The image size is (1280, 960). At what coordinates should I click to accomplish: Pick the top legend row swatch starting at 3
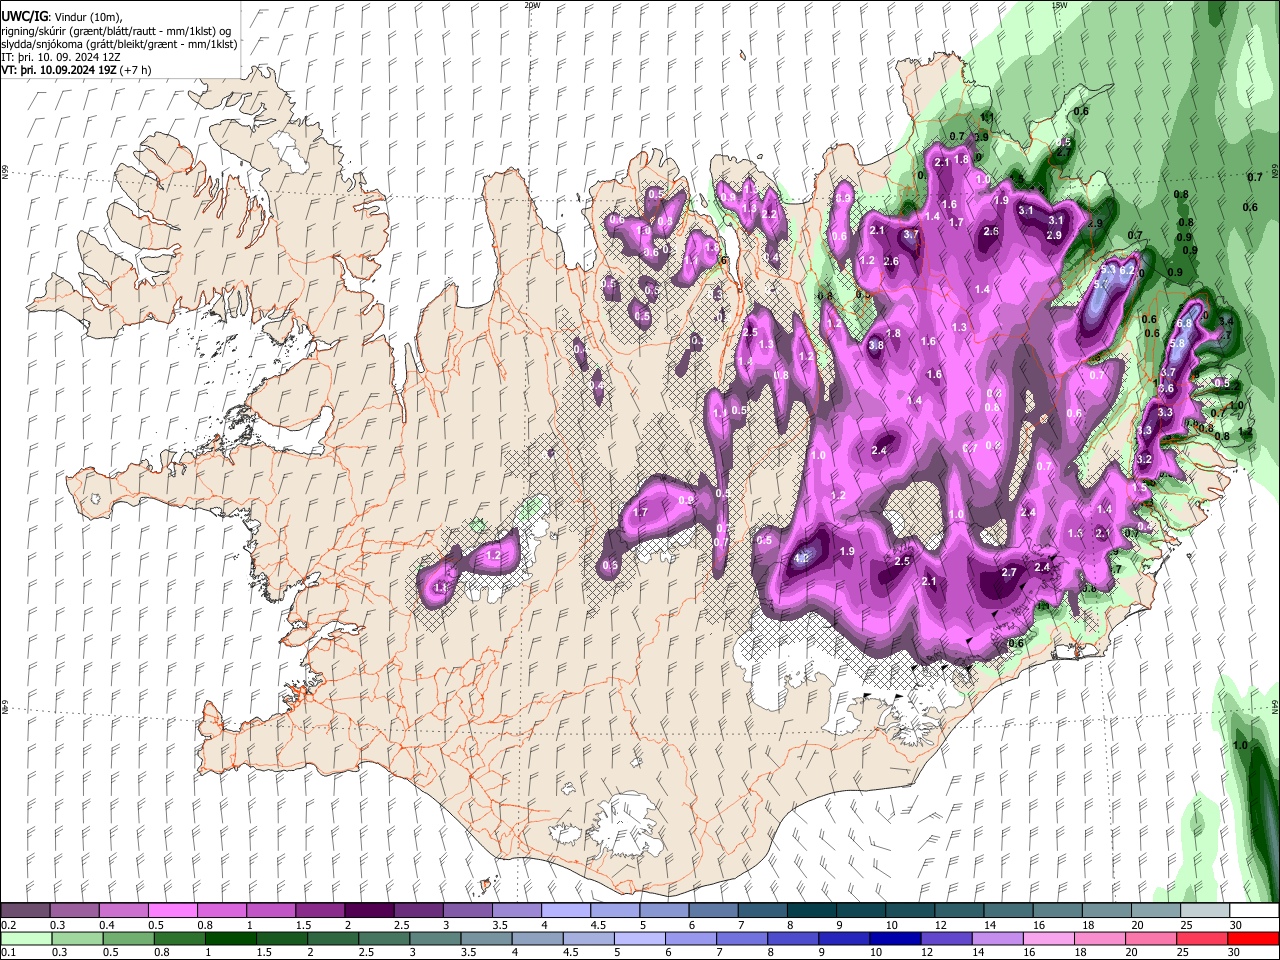467,911
